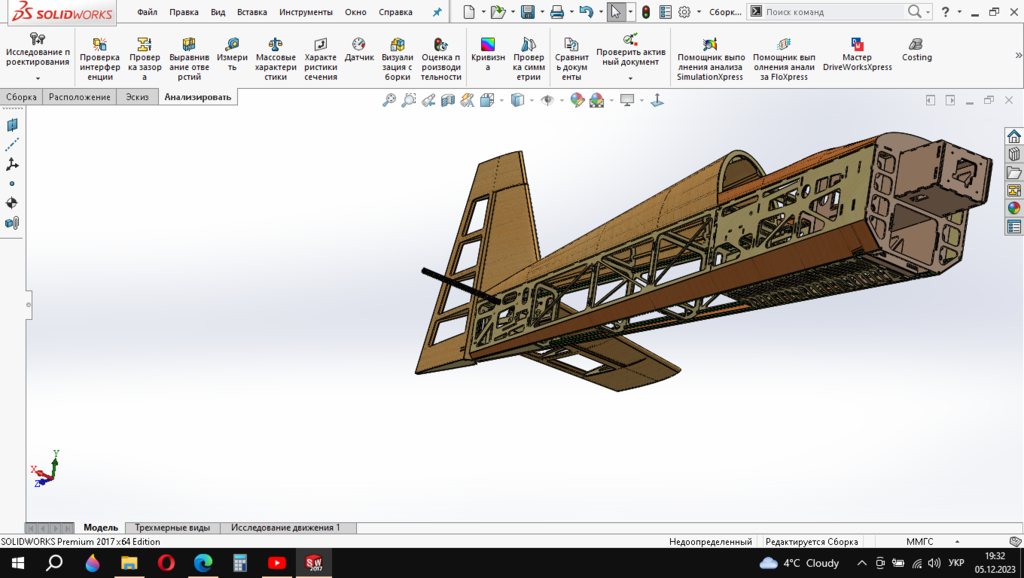Toggle the rebuild traffic light icon
Viewport: 1024px width, 578px height.
coord(646,12)
